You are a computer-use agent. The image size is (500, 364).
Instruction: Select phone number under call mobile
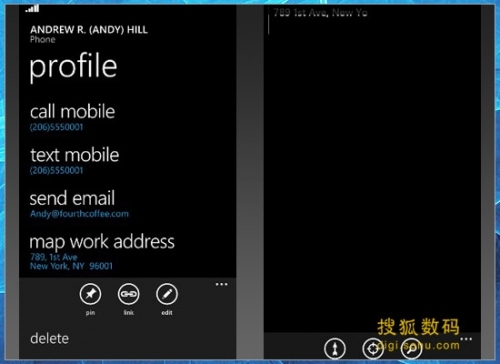click(x=56, y=127)
